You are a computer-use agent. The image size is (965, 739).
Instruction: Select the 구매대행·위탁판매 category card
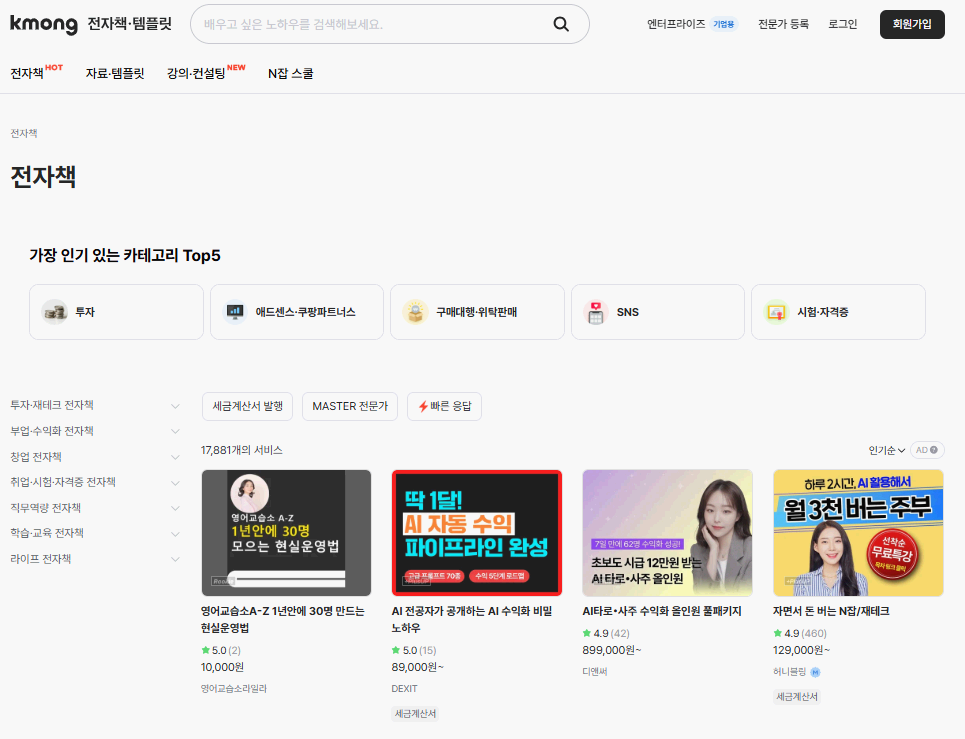coord(477,312)
